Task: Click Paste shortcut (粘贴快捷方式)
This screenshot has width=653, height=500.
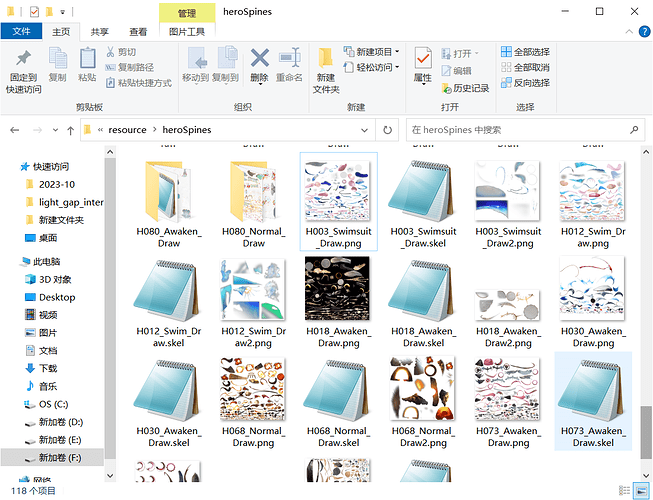Action: 139,83
